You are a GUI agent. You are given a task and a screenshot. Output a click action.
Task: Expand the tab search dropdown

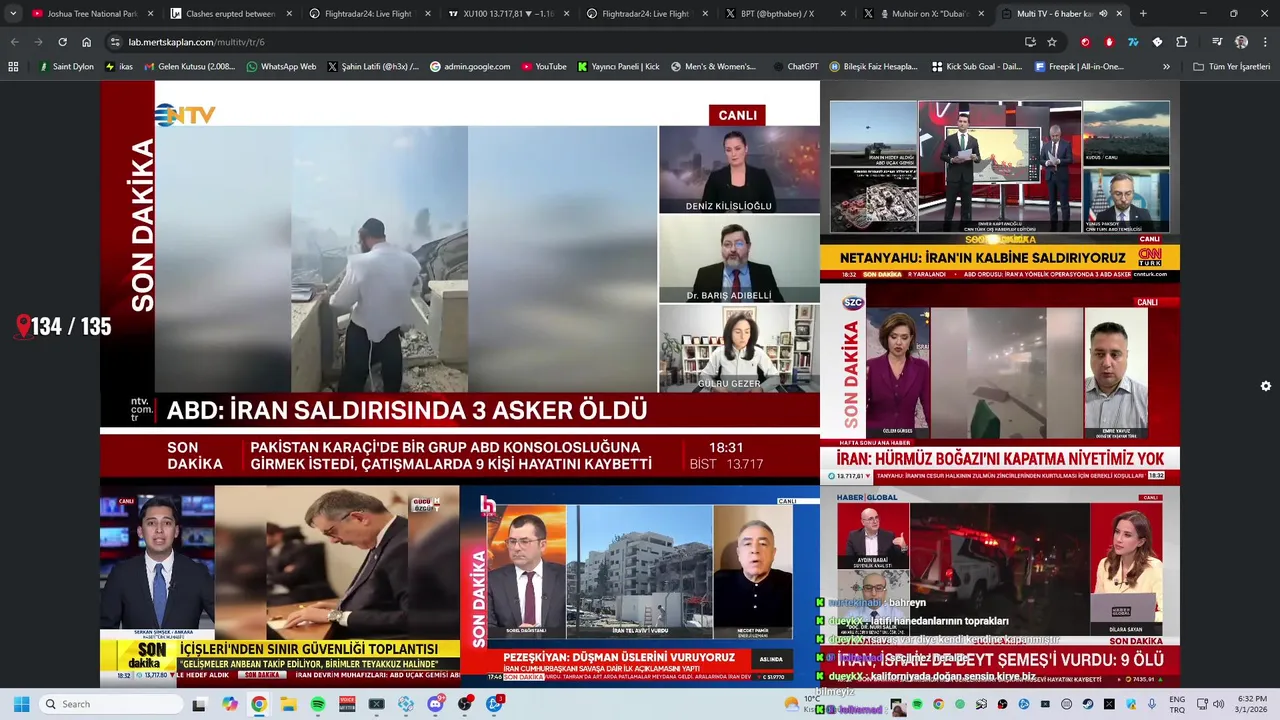click(13, 14)
